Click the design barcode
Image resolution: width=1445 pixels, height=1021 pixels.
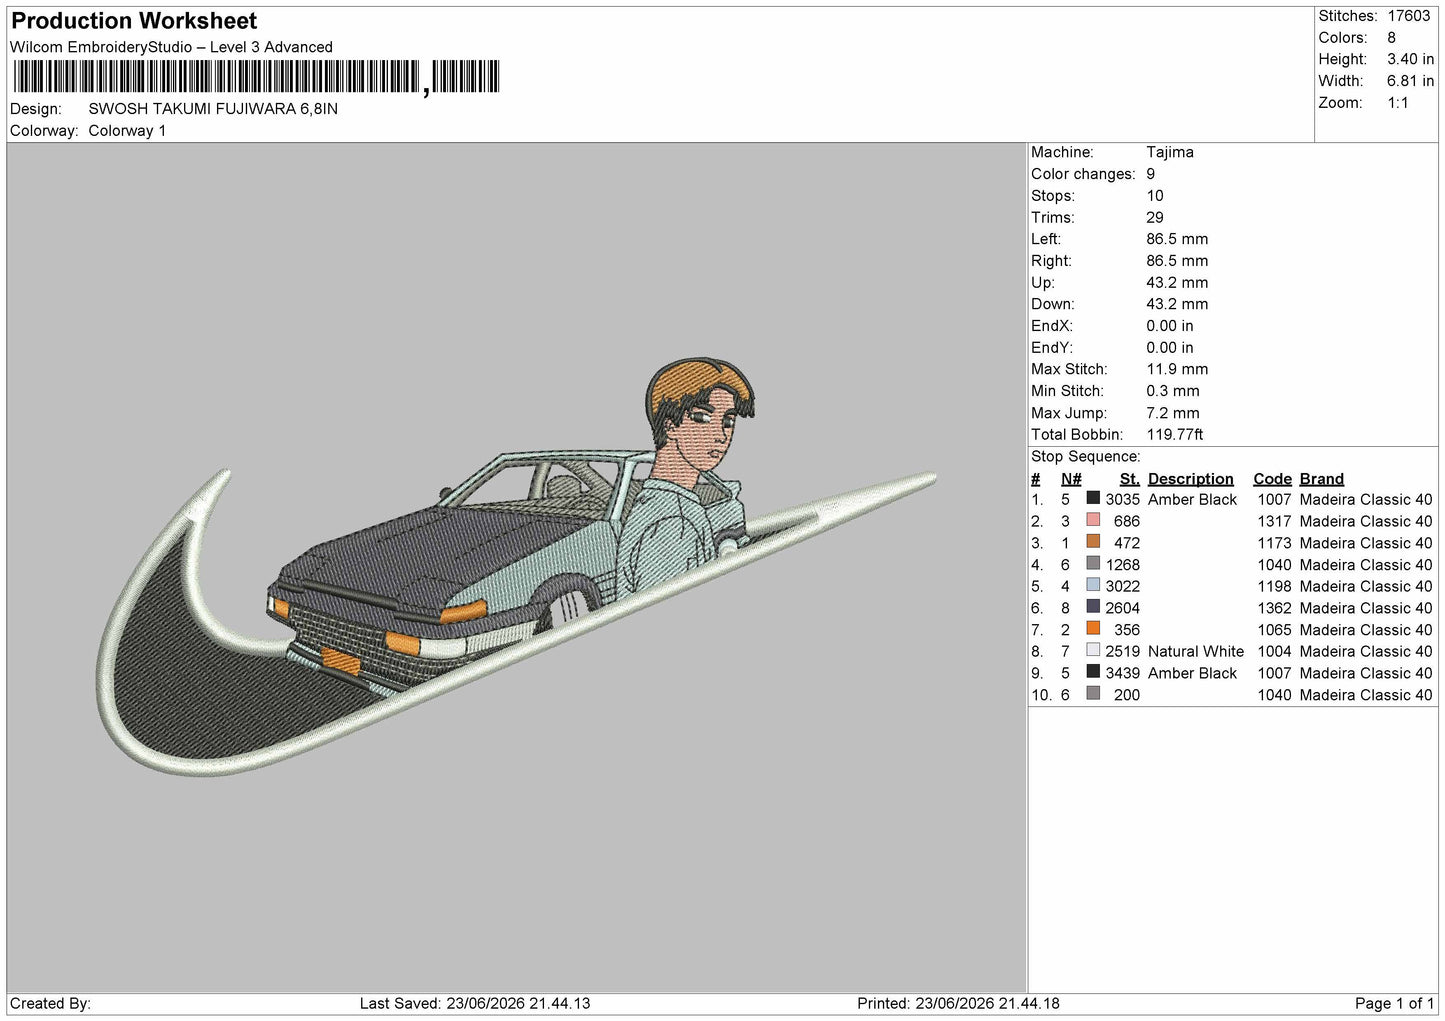[x=256, y=77]
